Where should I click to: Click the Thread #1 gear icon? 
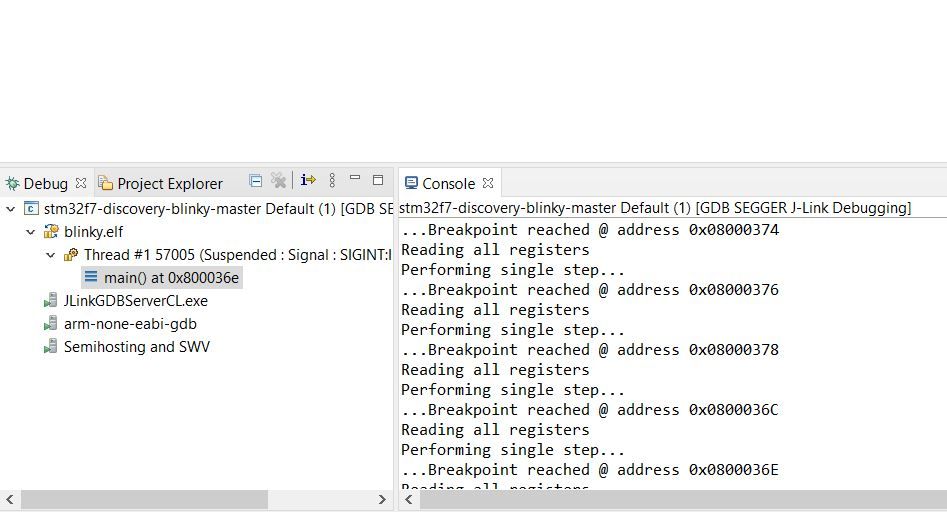click(71, 254)
